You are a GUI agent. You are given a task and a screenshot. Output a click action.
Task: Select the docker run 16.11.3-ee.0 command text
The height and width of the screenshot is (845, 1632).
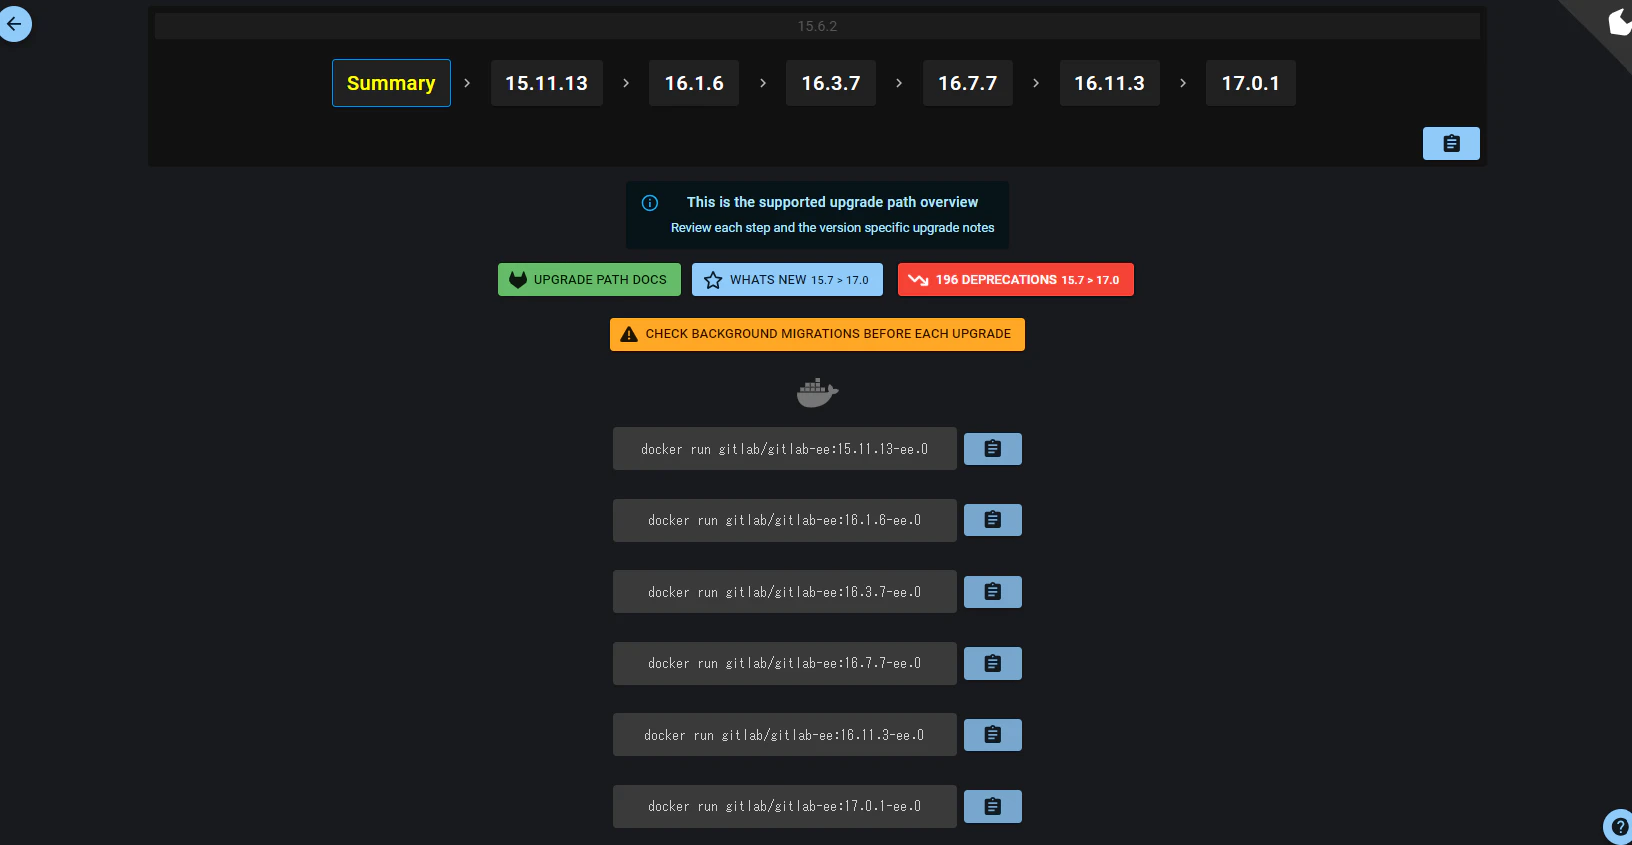click(785, 735)
